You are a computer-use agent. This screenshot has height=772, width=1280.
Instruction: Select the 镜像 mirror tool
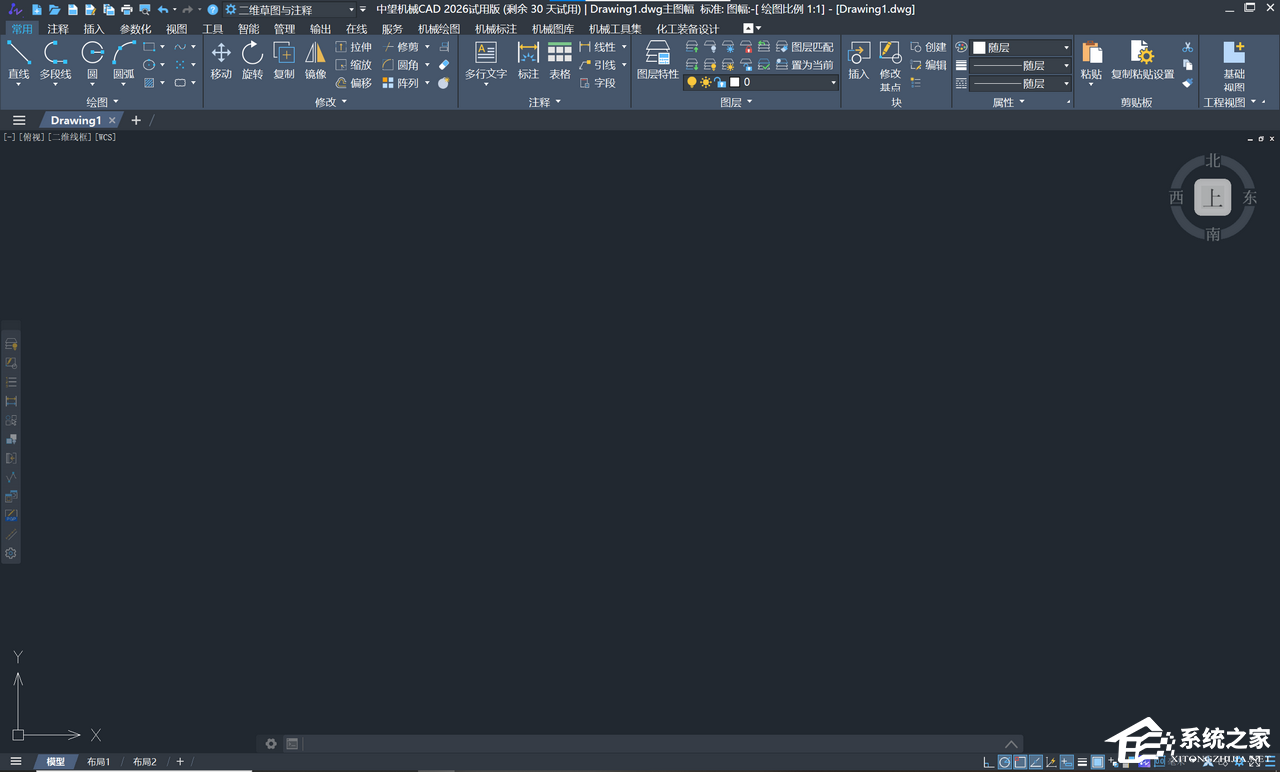point(315,60)
